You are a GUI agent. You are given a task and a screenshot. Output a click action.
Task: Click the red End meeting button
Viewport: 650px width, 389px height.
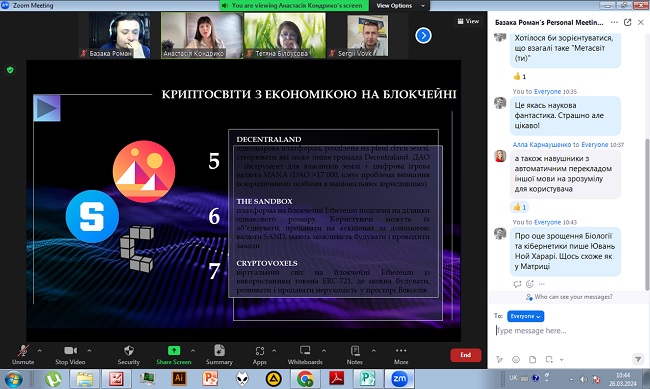point(466,355)
